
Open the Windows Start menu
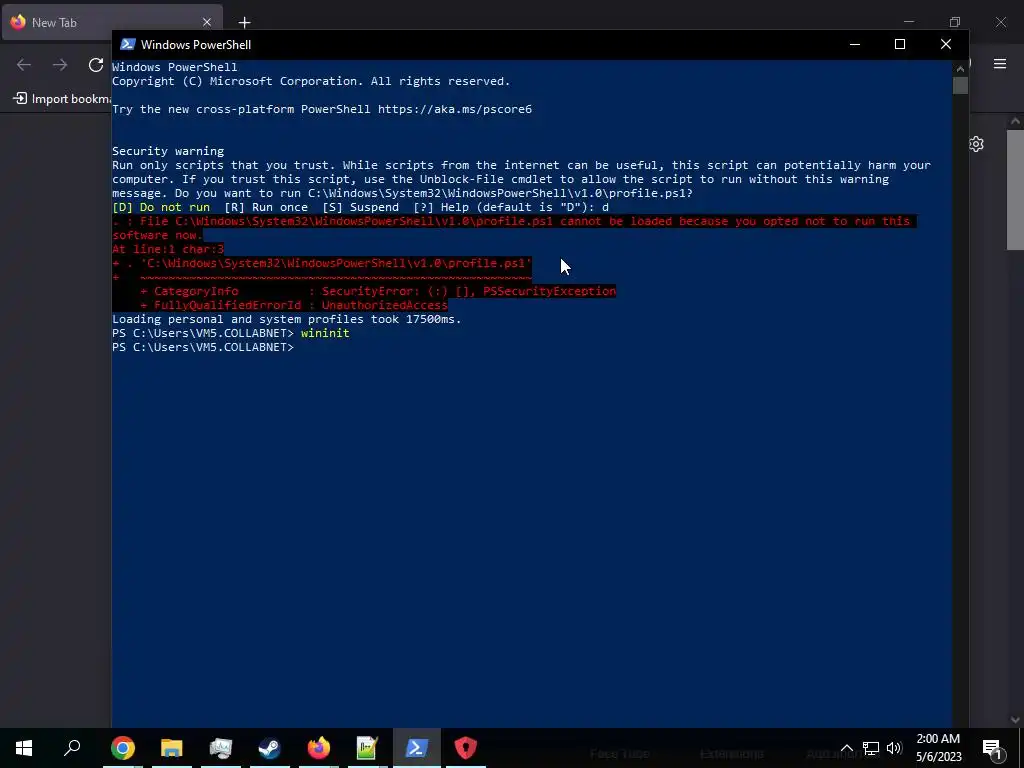click(x=24, y=748)
